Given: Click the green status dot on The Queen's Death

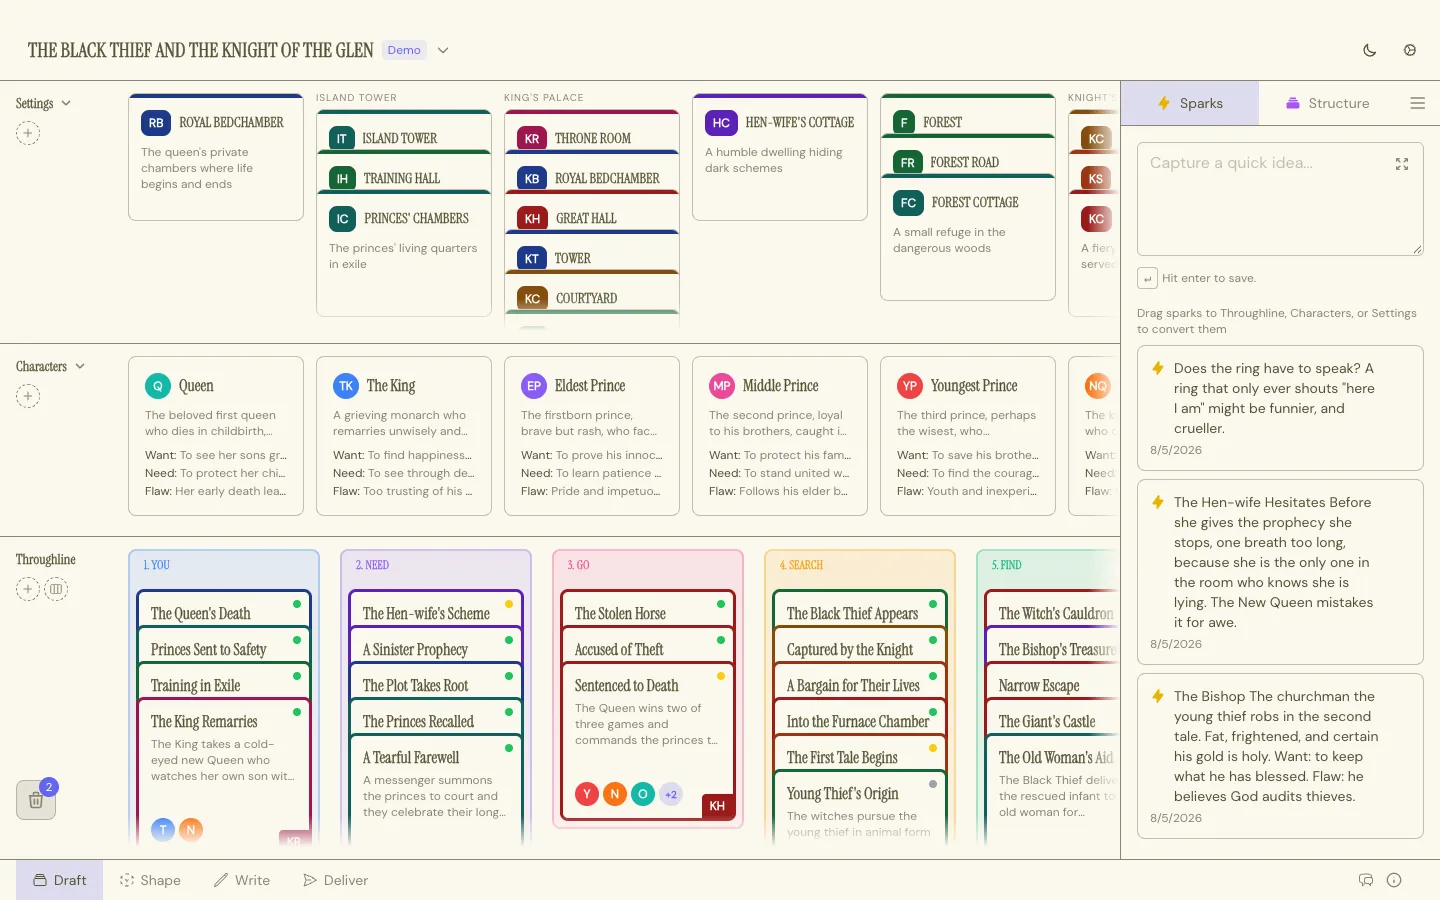Looking at the screenshot, I should coord(297,604).
